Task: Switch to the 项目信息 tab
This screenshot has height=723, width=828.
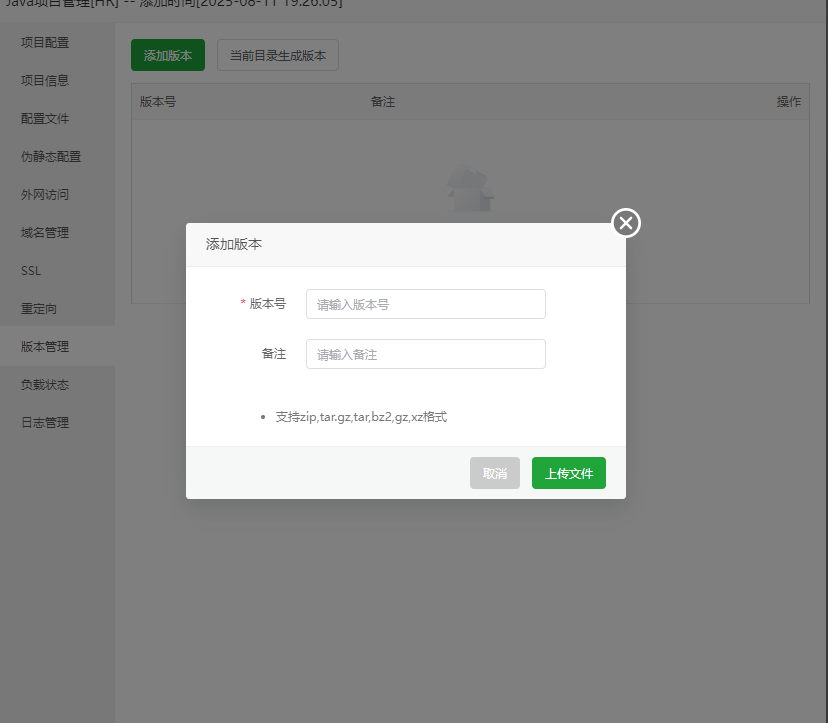Action: 45,80
